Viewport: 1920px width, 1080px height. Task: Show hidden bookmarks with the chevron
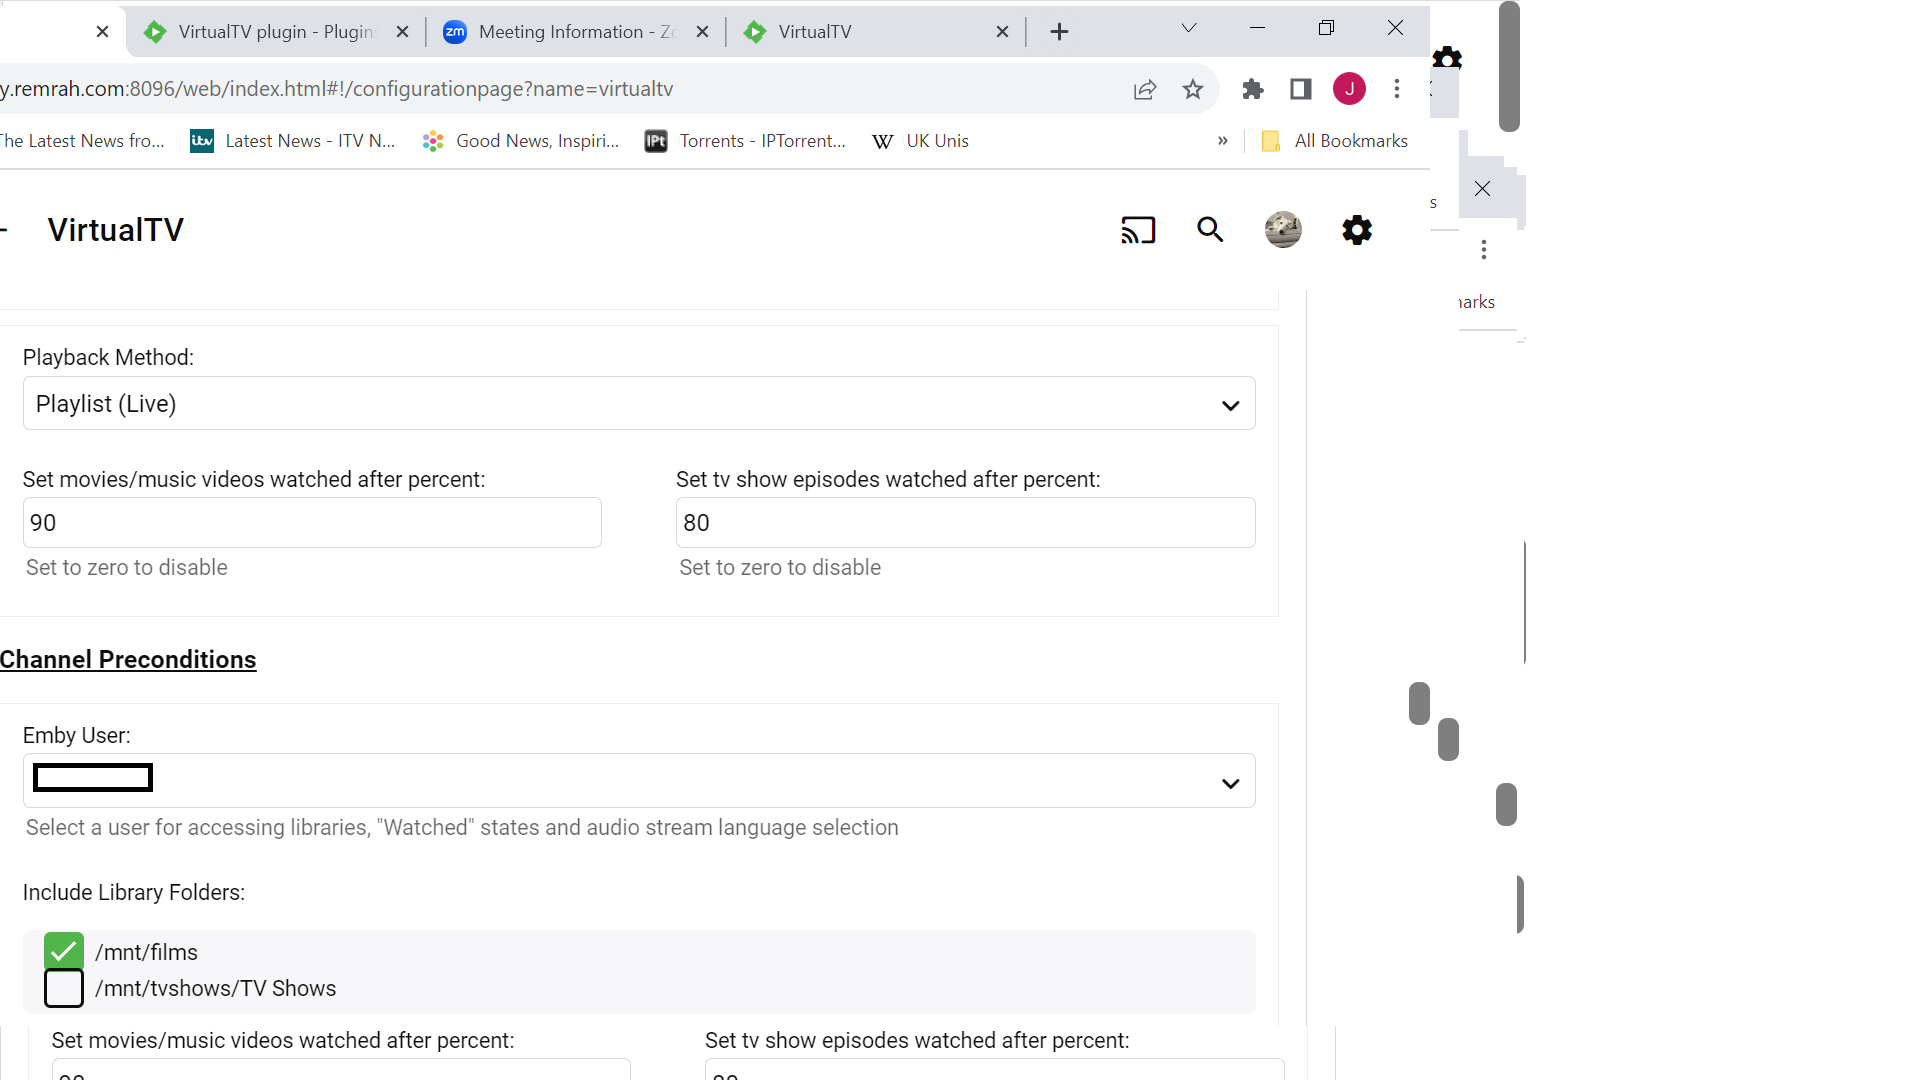point(1222,141)
